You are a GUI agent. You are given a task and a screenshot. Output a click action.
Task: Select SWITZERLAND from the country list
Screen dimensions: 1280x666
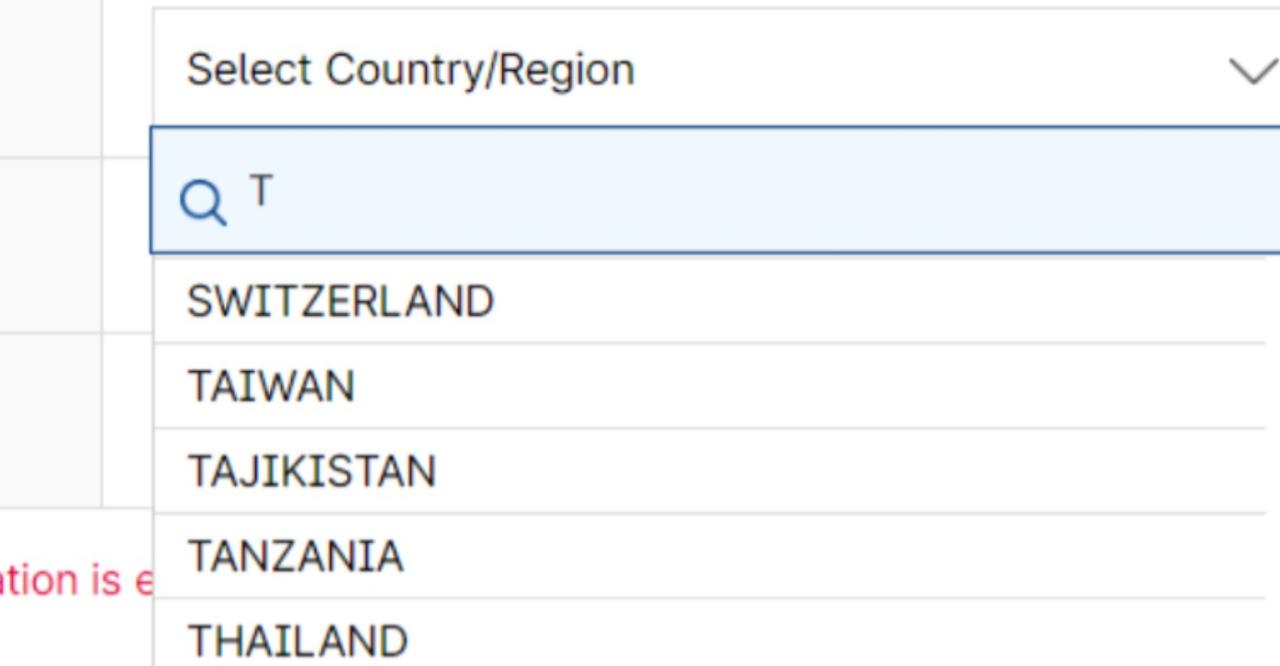coord(340,301)
